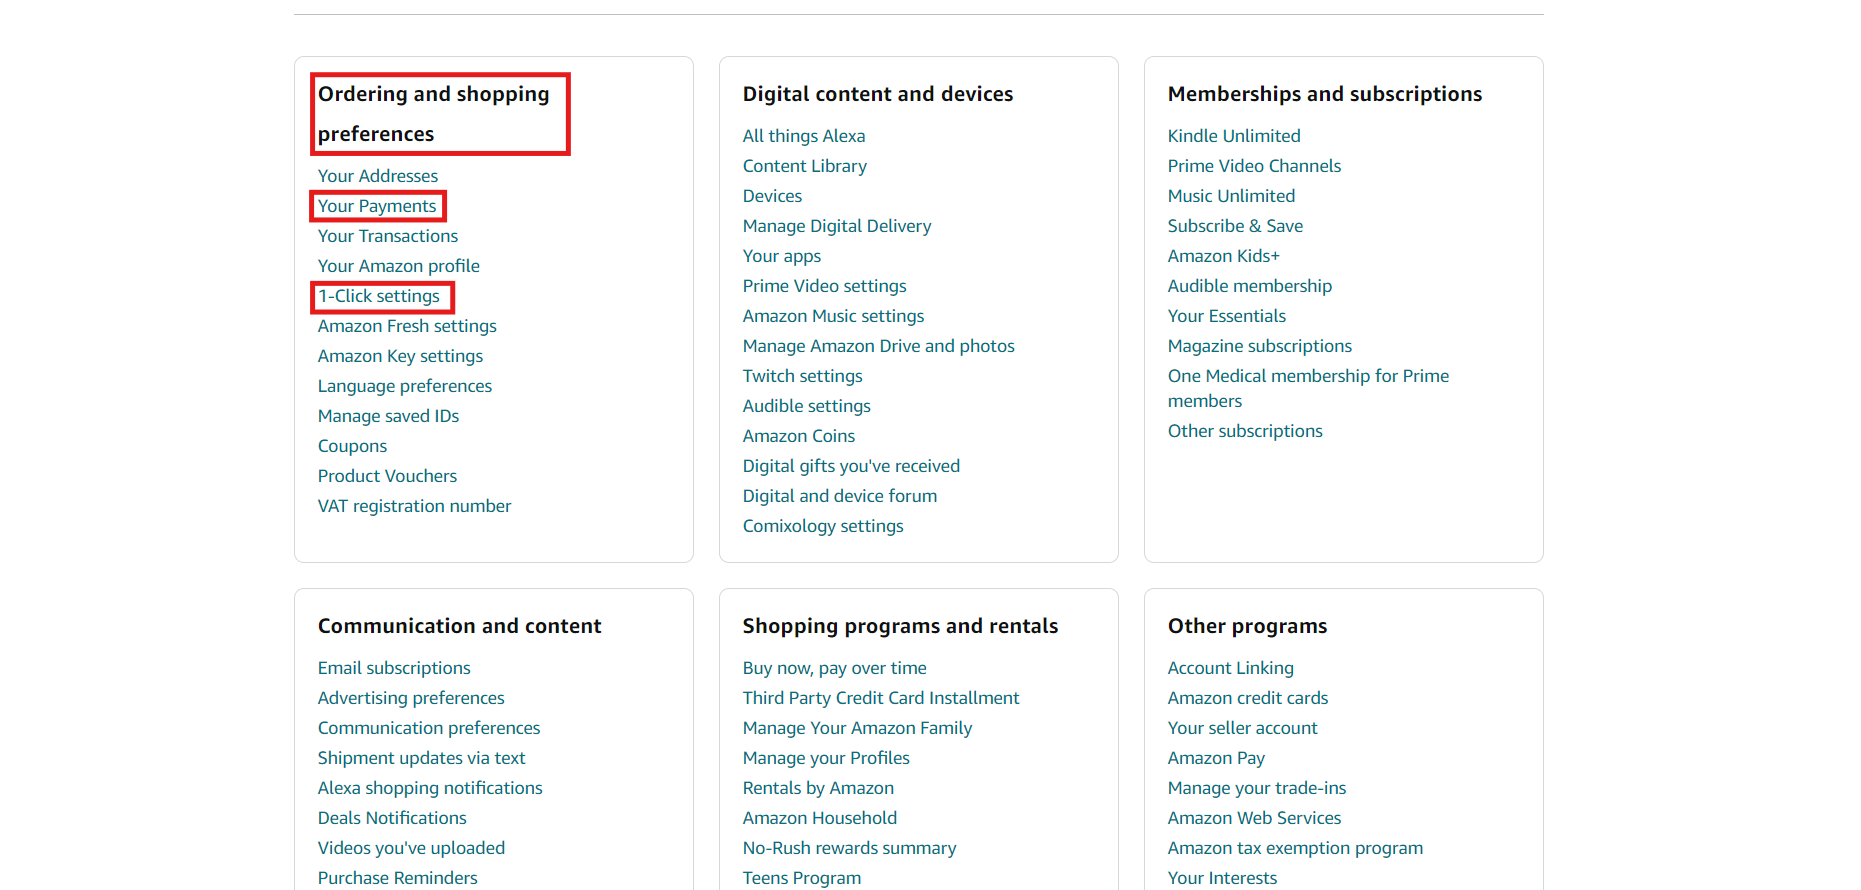Open 1-Click settings
The image size is (1861, 890).
pyautogui.click(x=379, y=296)
